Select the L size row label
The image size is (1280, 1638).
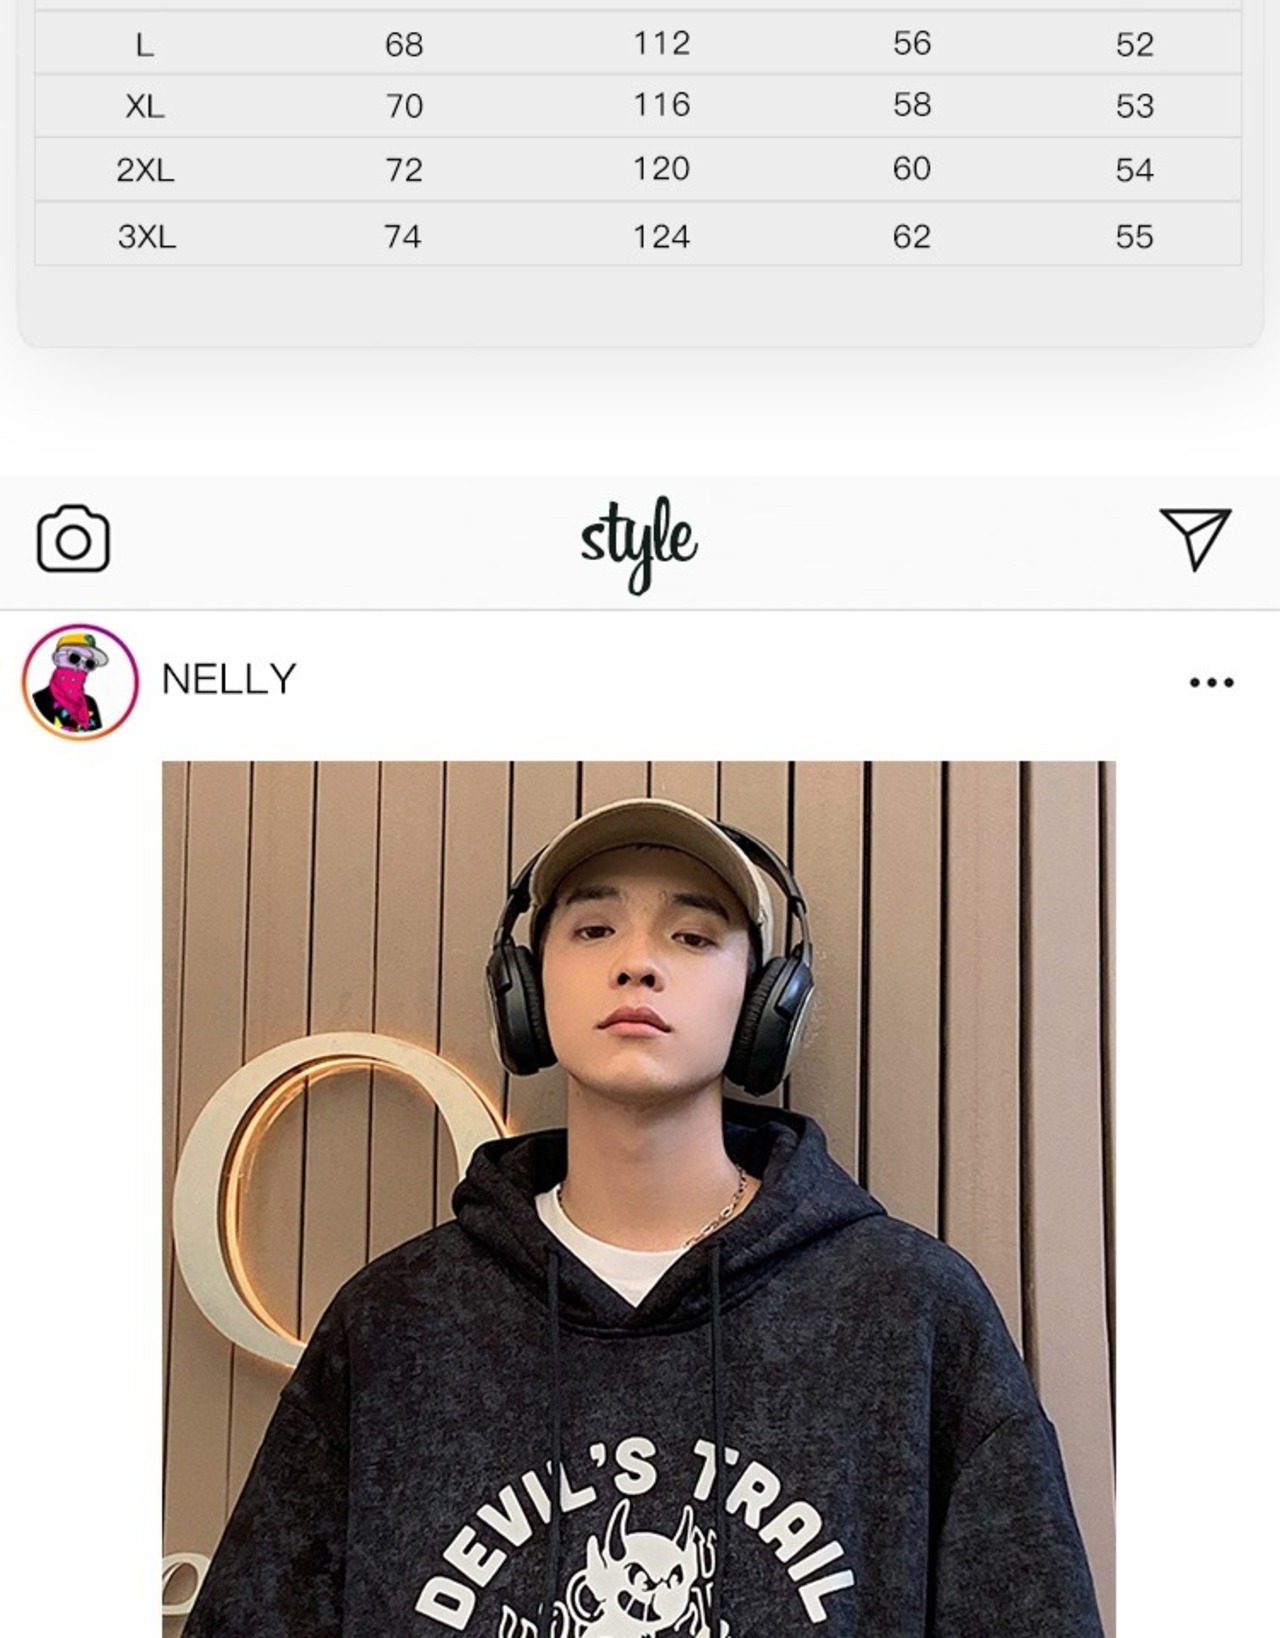[x=145, y=45]
